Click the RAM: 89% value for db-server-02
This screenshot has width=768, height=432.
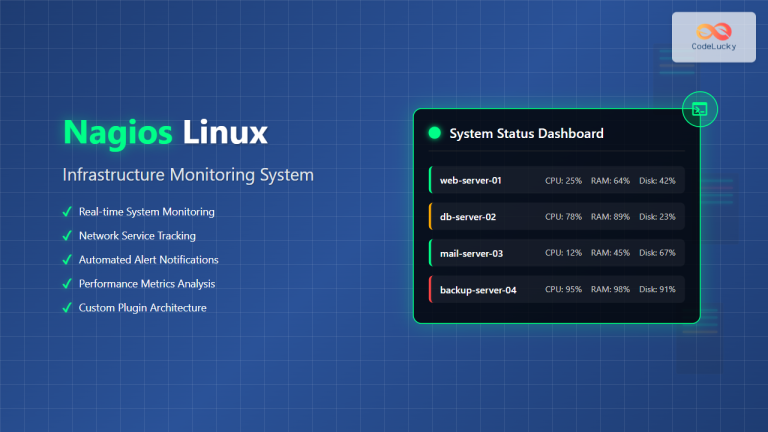tap(610, 217)
